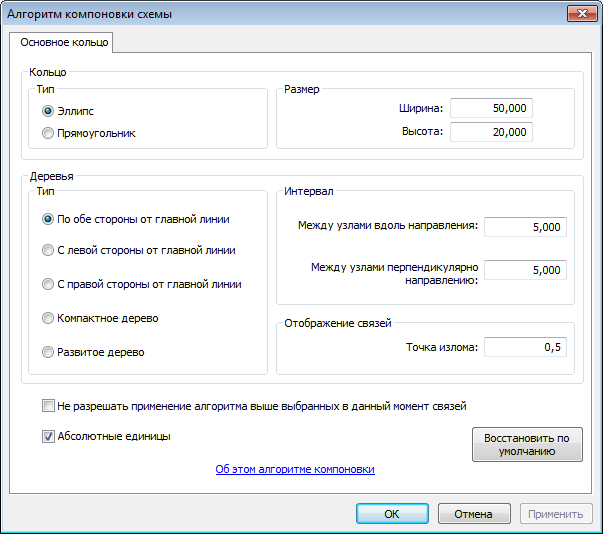Switch to Основное кольцо tab
603x534 pixels.
coord(60,43)
